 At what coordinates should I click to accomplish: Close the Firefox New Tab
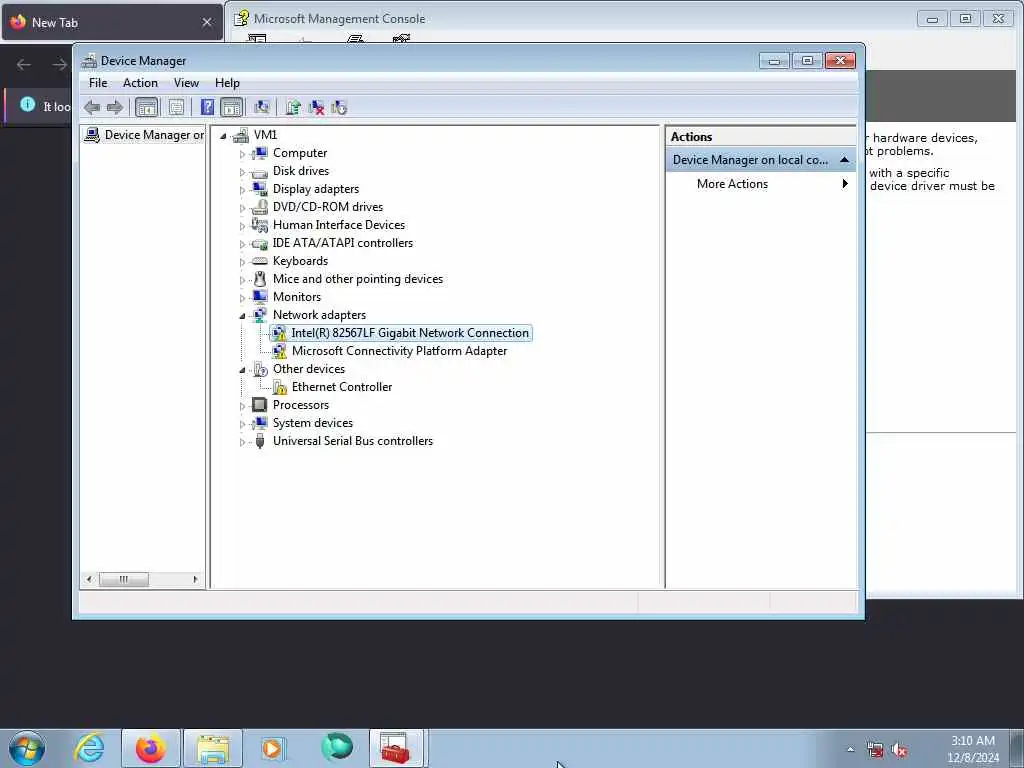[x=207, y=22]
